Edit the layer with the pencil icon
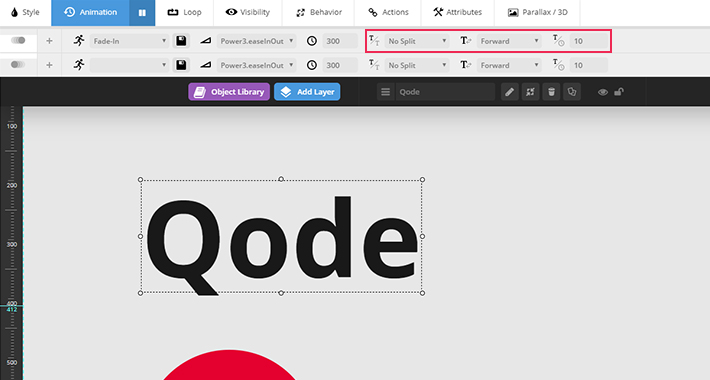Viewport: 710px width, 380px height. pyautogui.click(x=509, y=92)
